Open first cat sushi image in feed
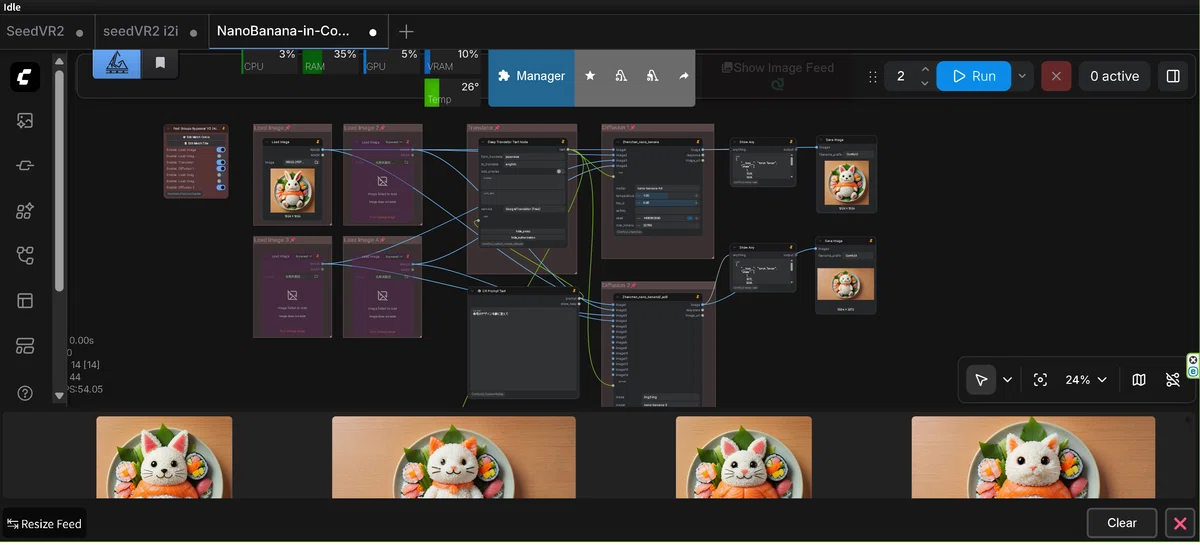The width and height of the screenshot is (1200, 545). (x=164, y=457)
